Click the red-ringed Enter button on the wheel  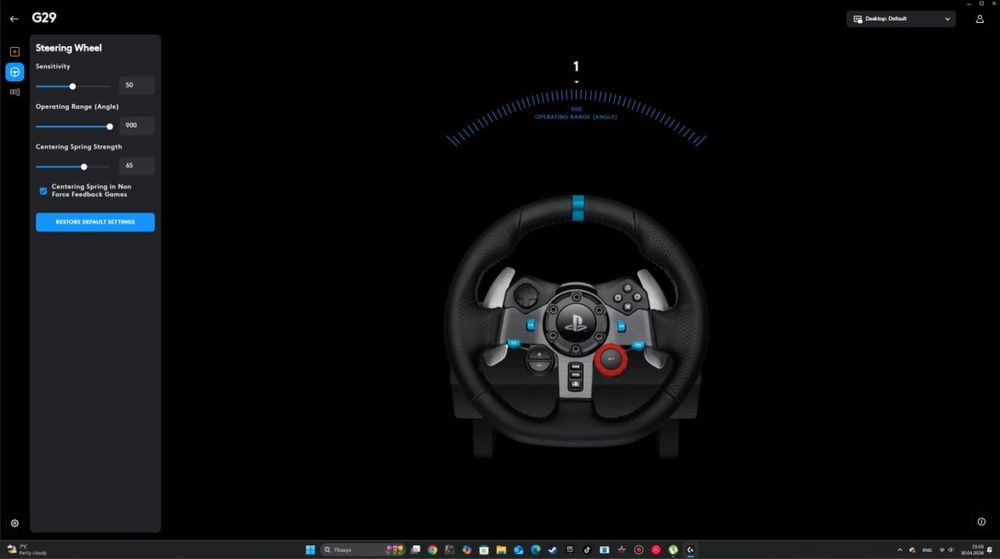[610, 359]
